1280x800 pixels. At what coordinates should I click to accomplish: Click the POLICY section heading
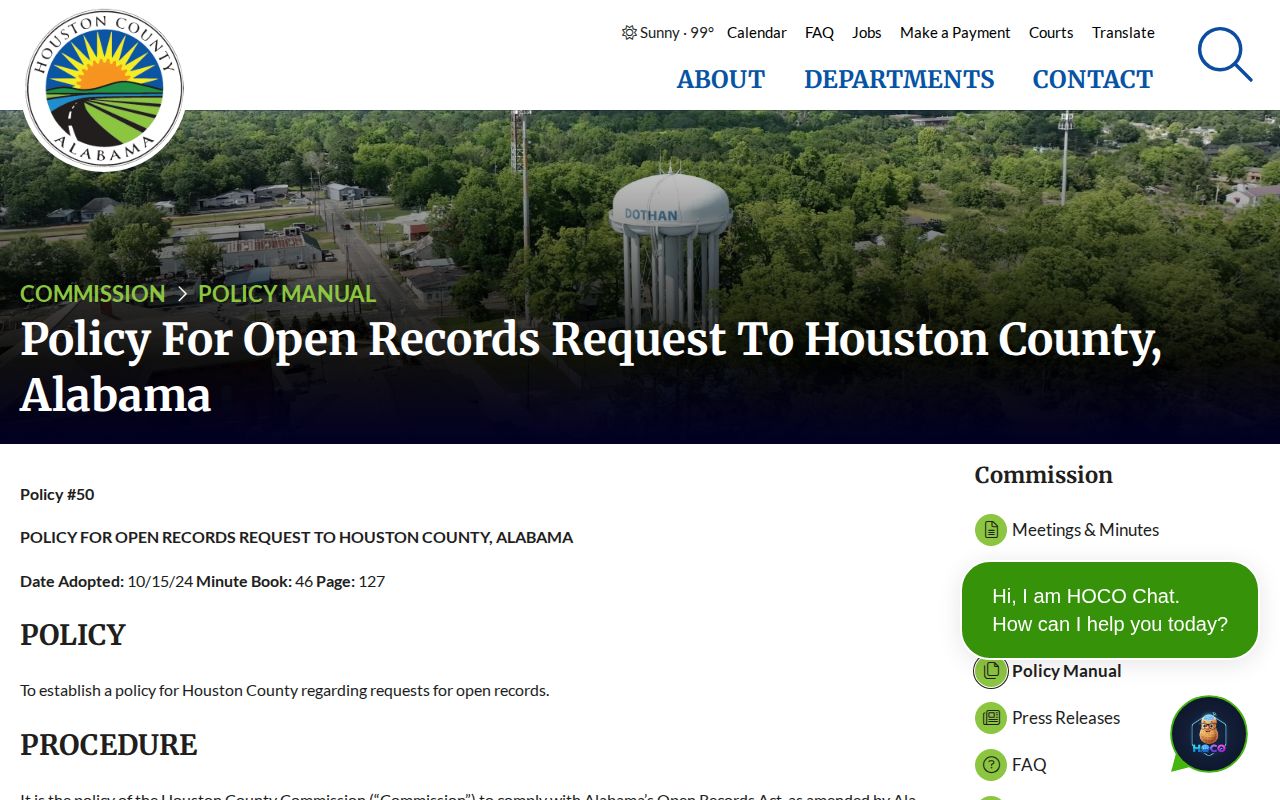pos(73,635)
